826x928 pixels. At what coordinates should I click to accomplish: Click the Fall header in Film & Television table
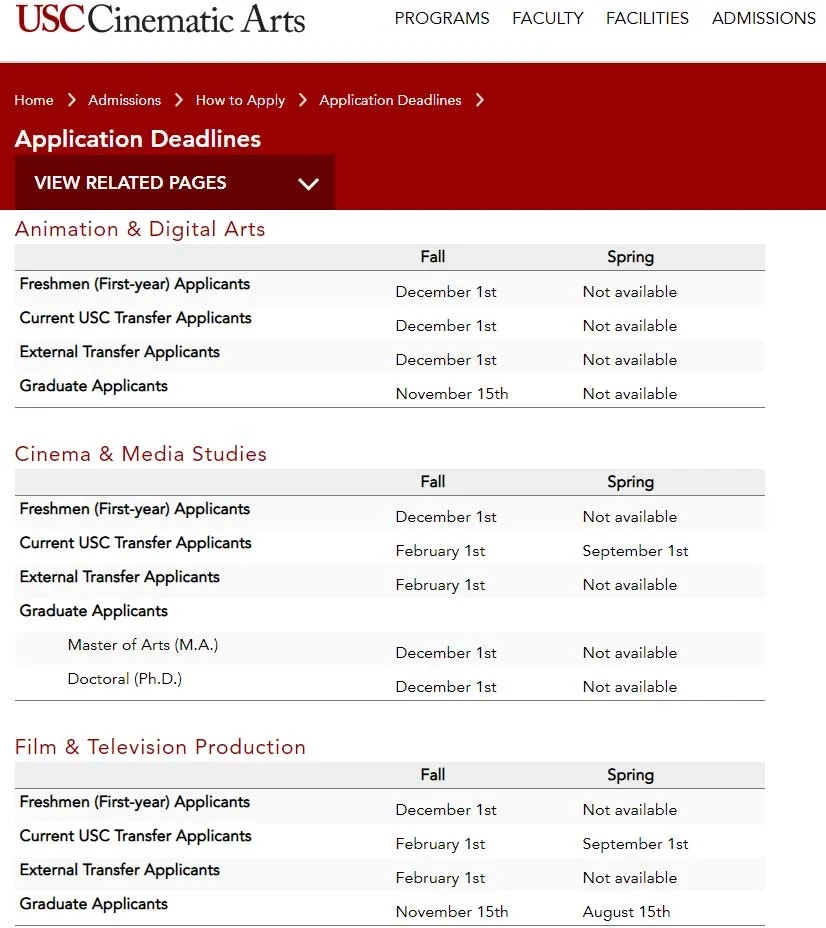(433, 775)
